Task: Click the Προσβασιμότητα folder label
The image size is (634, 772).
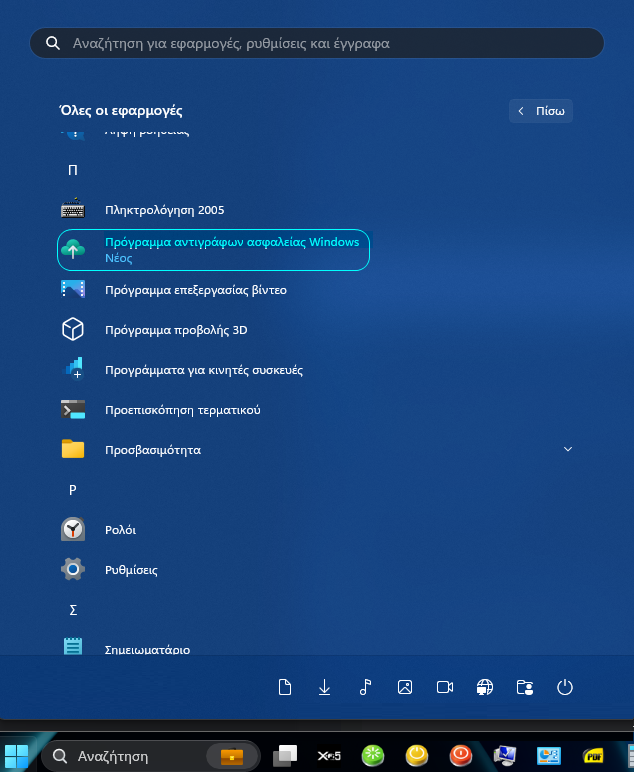Action: [153, 450]
